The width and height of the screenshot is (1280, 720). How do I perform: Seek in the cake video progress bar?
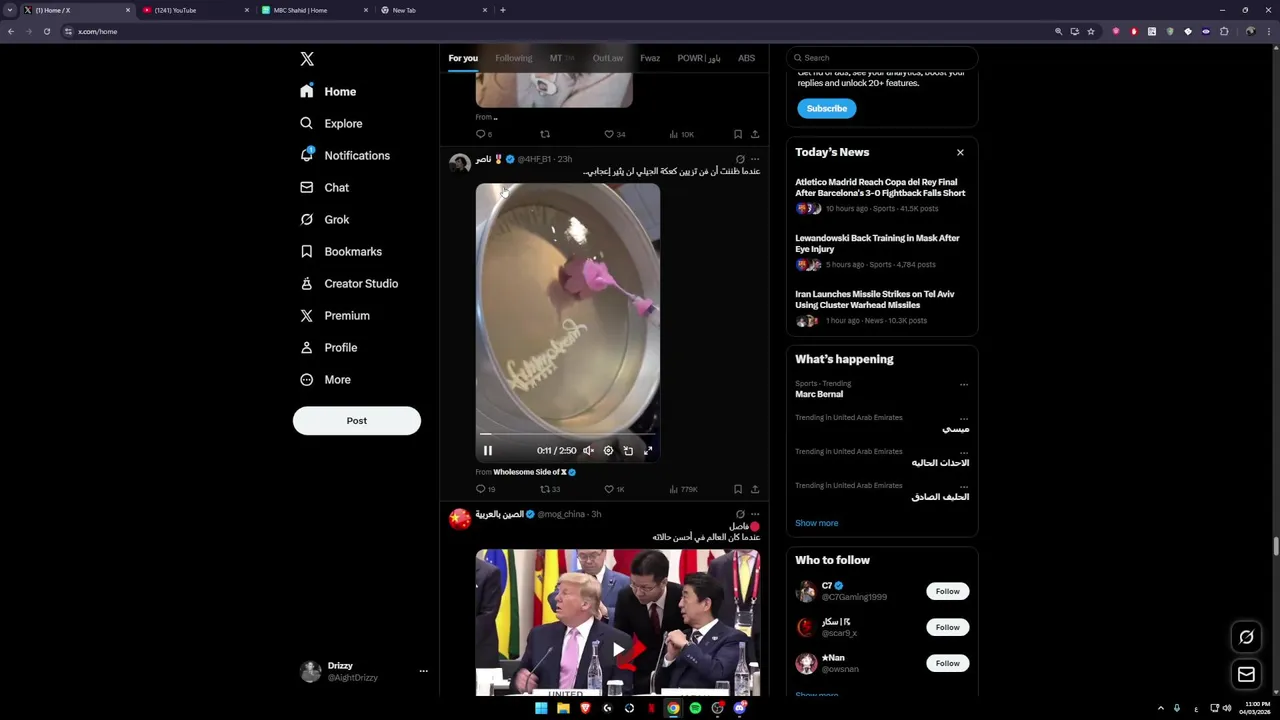[568, 434]
